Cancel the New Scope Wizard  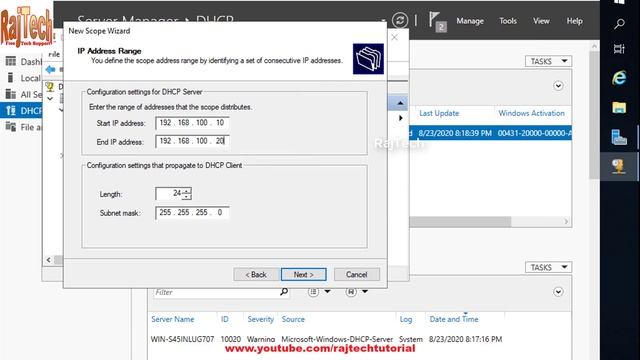pyautogui.click(x=357, y=275)
